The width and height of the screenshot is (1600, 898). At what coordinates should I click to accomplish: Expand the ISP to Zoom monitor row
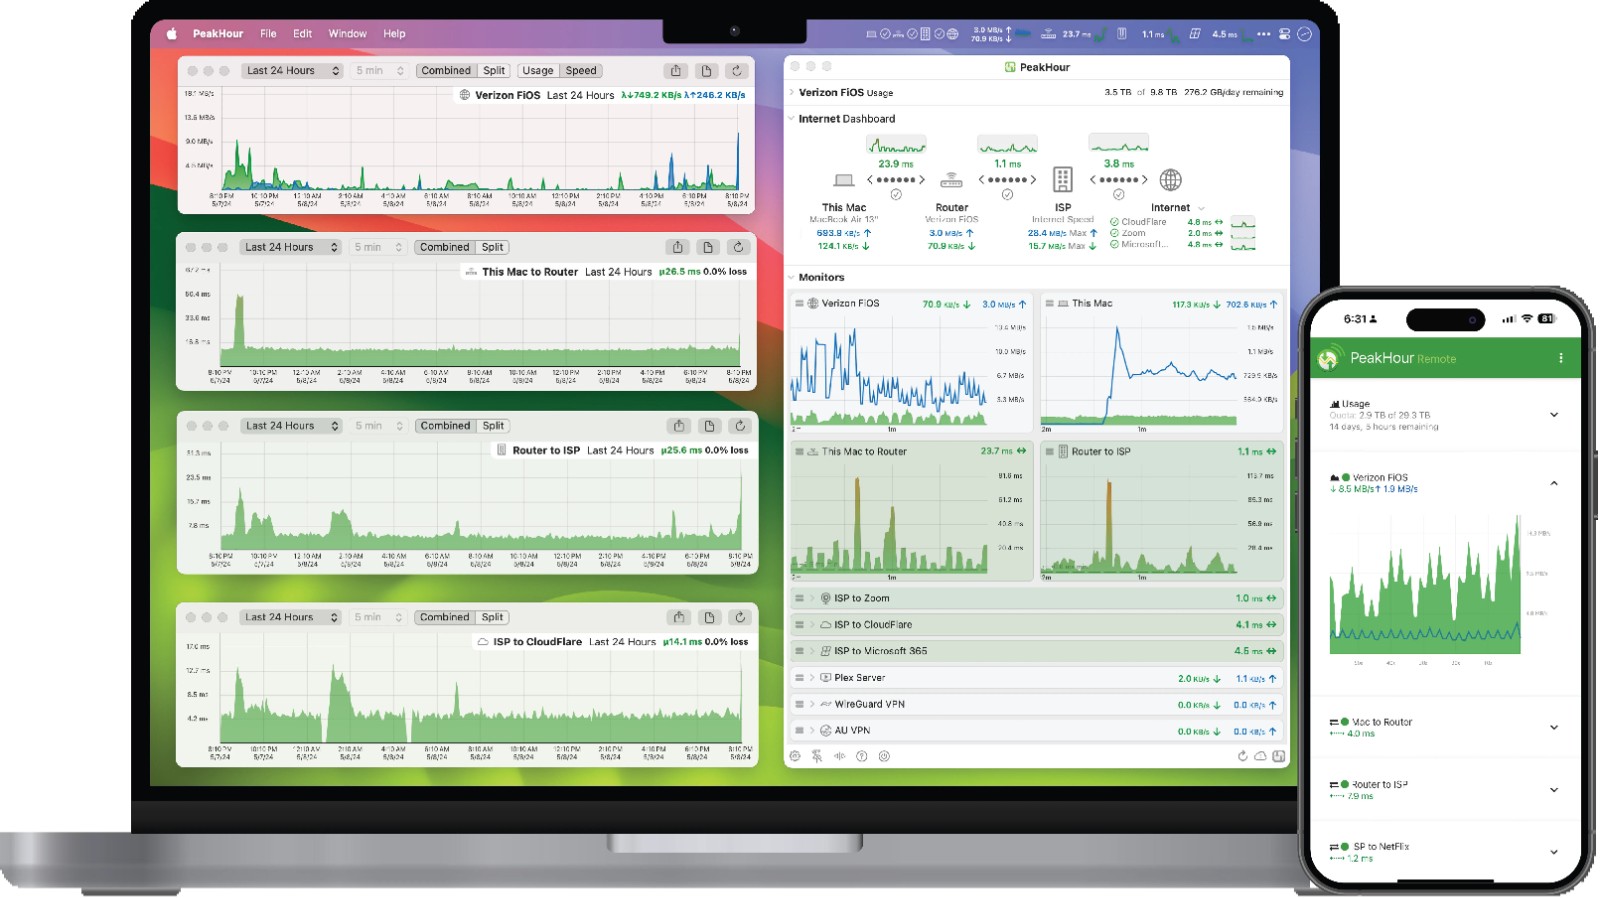[x=812, y=599]
